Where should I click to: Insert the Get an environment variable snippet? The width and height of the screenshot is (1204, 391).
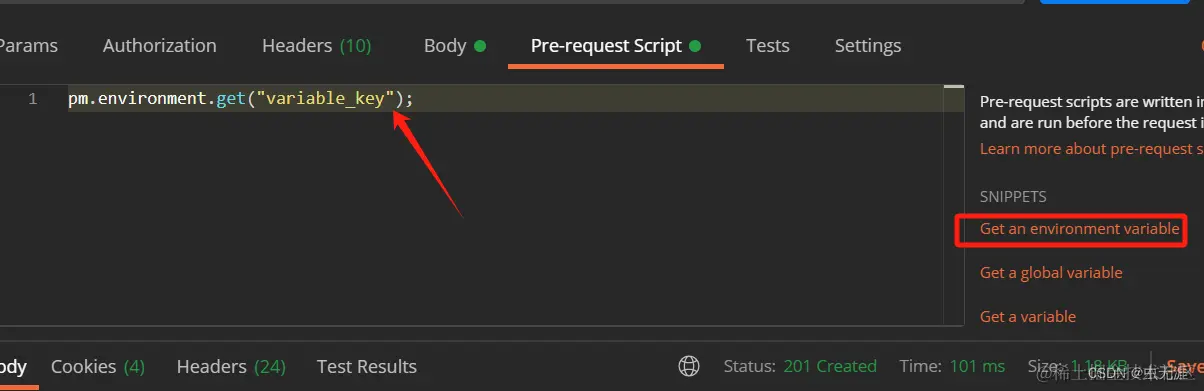1079,229
